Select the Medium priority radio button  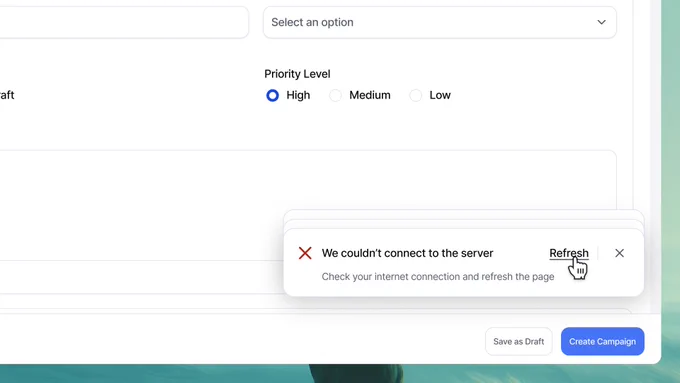(x=335, y=95)
